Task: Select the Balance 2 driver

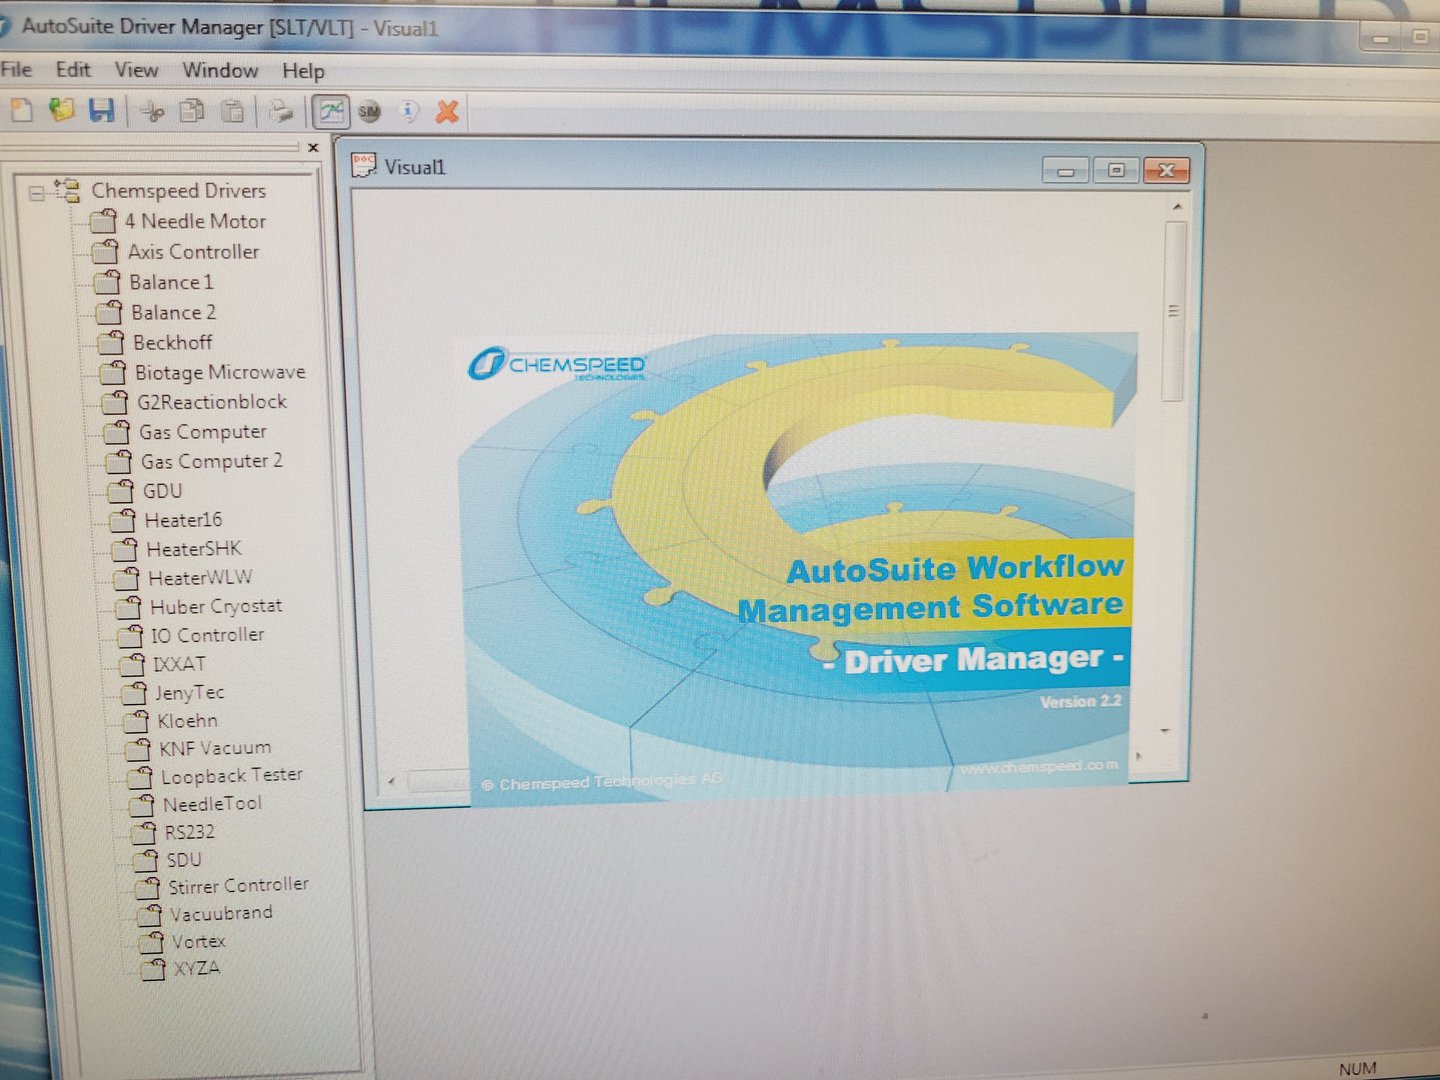Action: click(173, 312)
